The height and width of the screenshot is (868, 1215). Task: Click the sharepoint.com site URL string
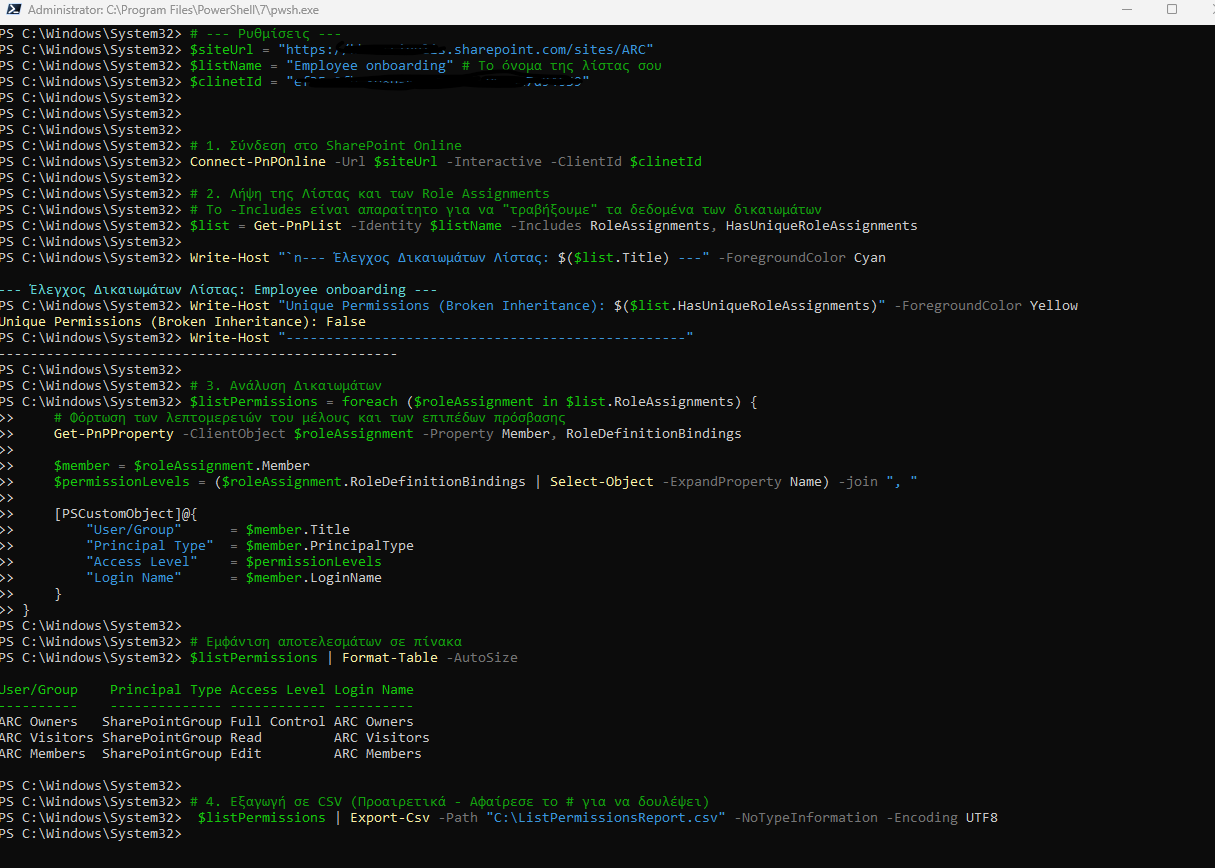[x=468, y=50]
